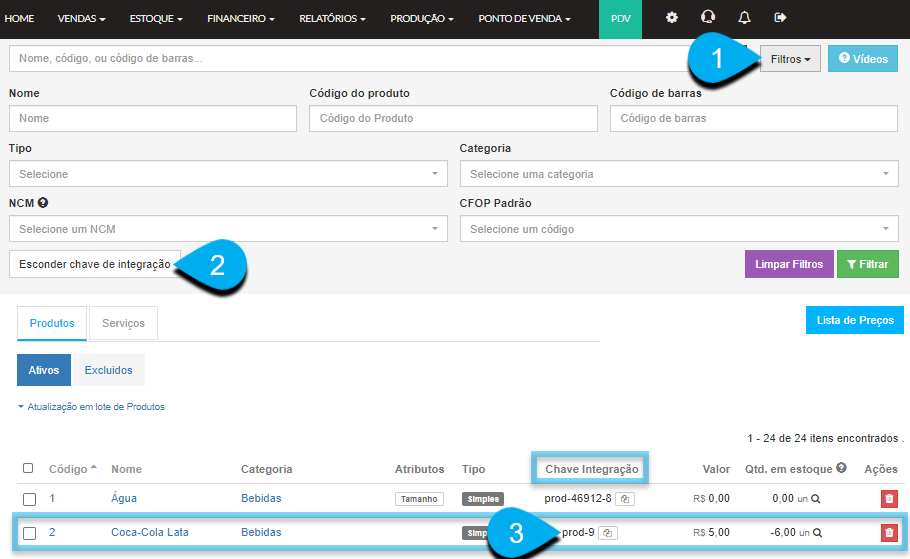Check the checkbox for the Coca-Cola Lata row
This screenshot has width=910, height=559.
(30, 533)
